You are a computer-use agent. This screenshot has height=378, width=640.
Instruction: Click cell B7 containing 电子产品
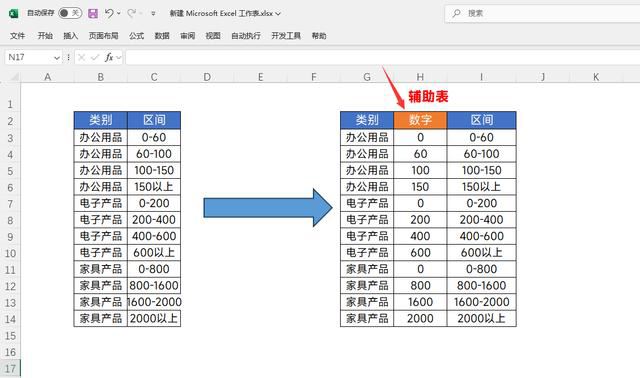coord(100,203)
